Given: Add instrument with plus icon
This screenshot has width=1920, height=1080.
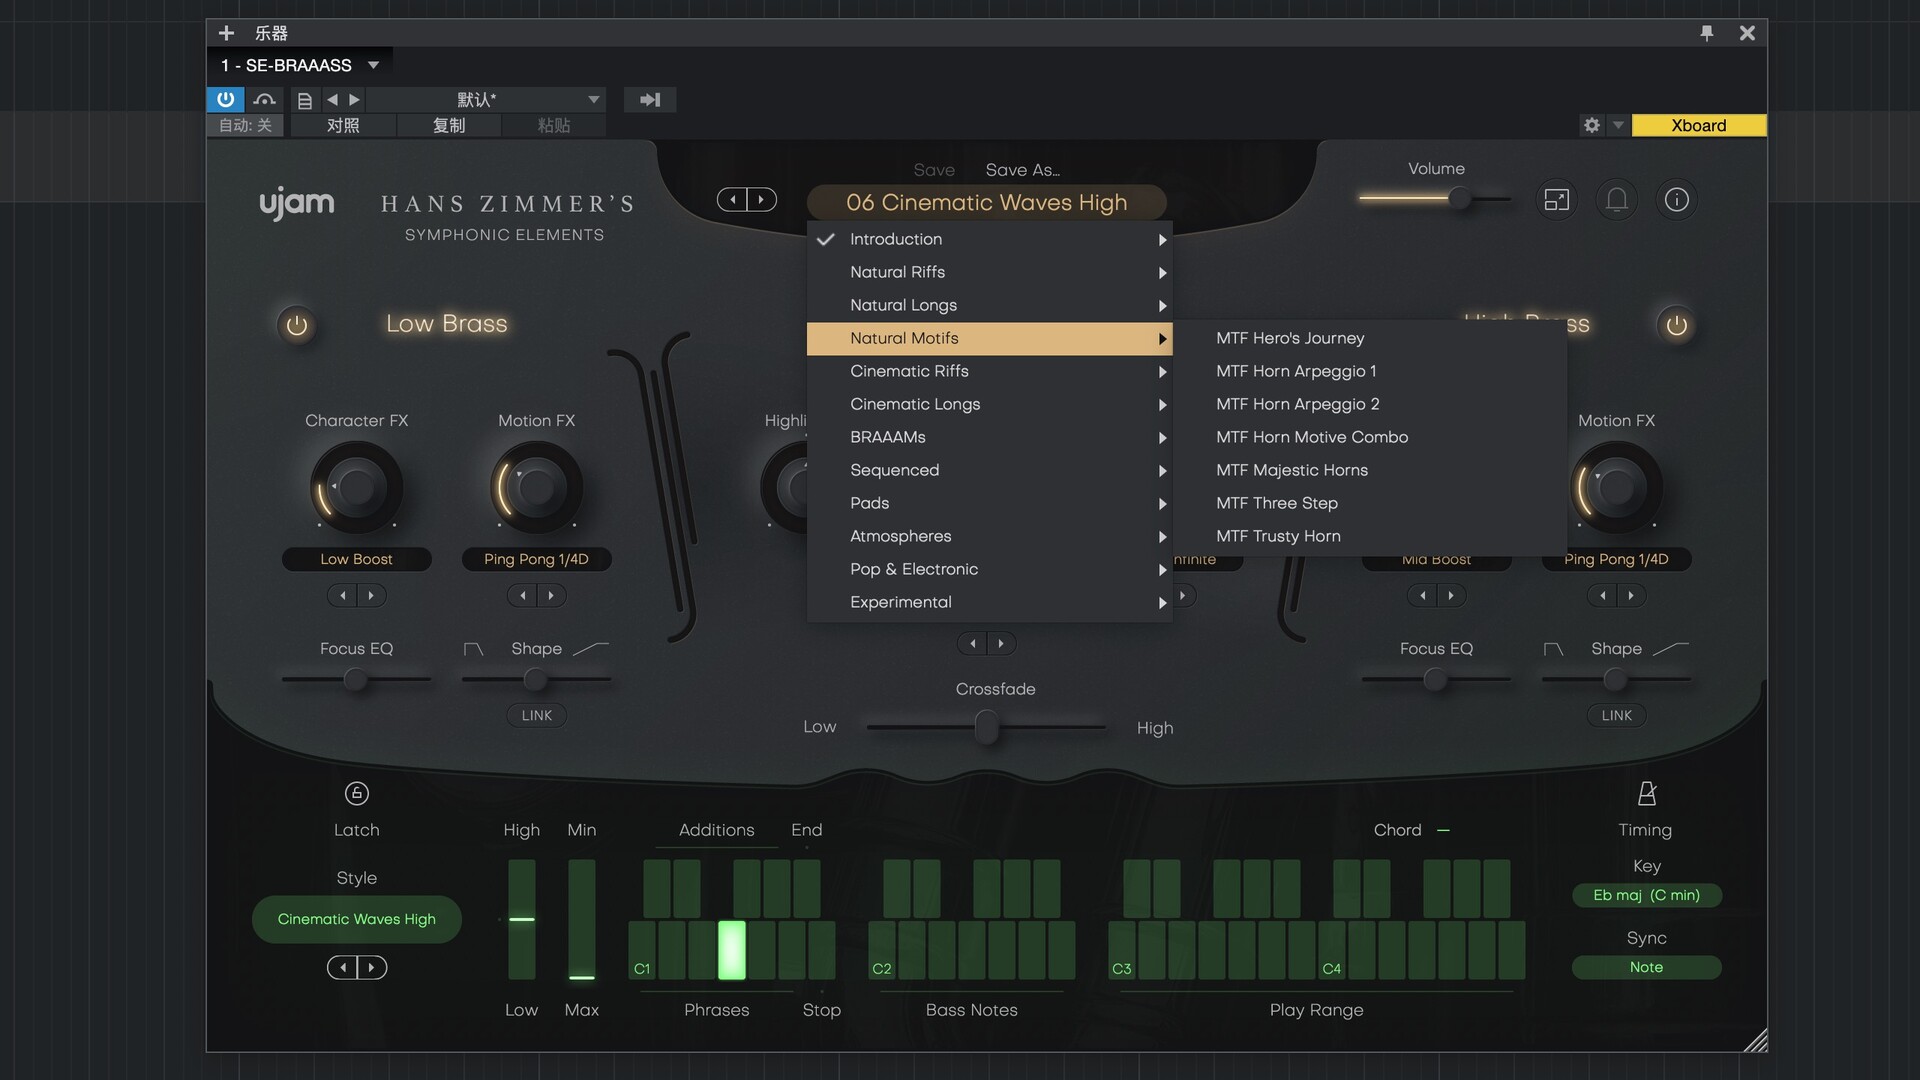Looking at the screenshot, I should [226, 33].
